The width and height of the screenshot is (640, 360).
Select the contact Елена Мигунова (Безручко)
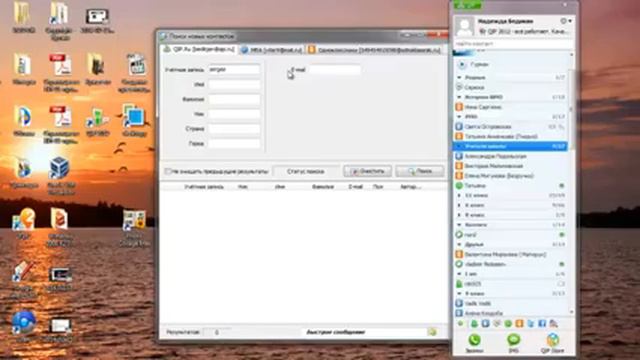pos(510,176)
